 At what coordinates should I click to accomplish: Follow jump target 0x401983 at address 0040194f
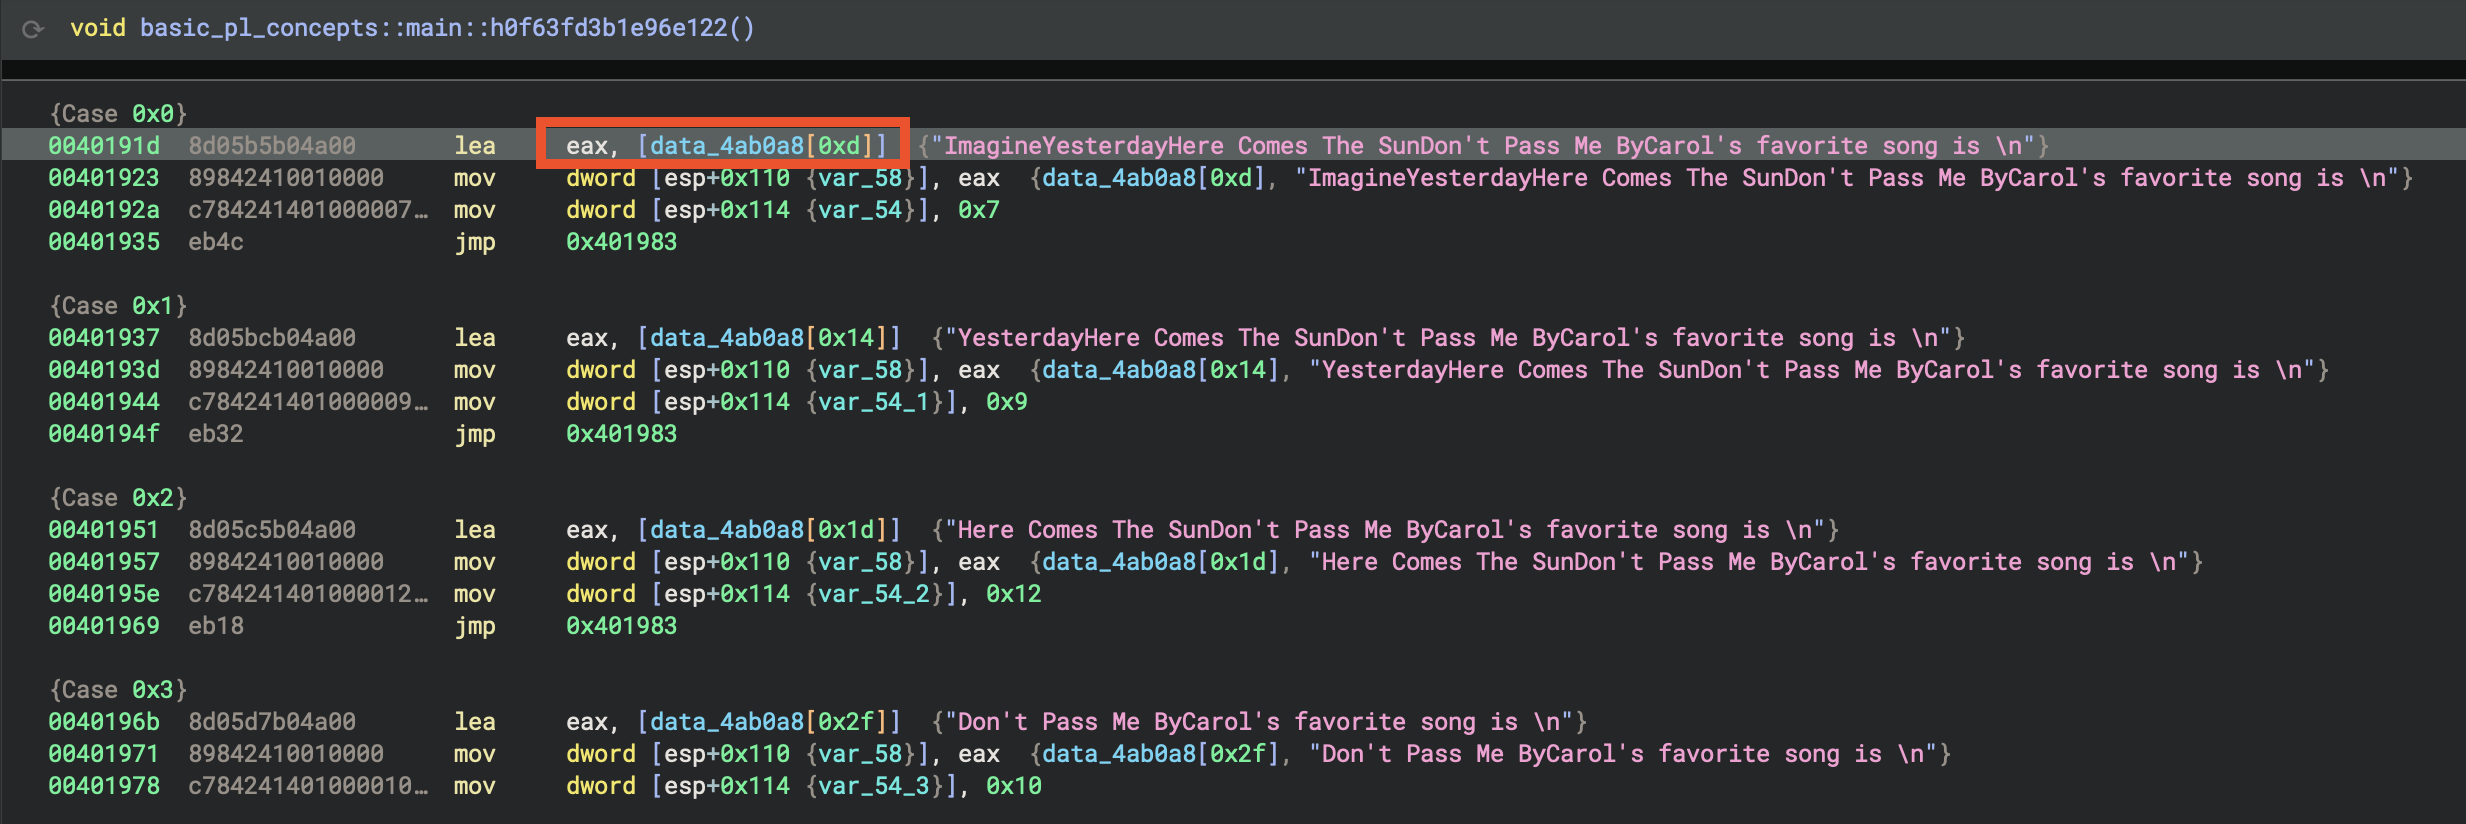pyautogui.click(x=621, y=434)
